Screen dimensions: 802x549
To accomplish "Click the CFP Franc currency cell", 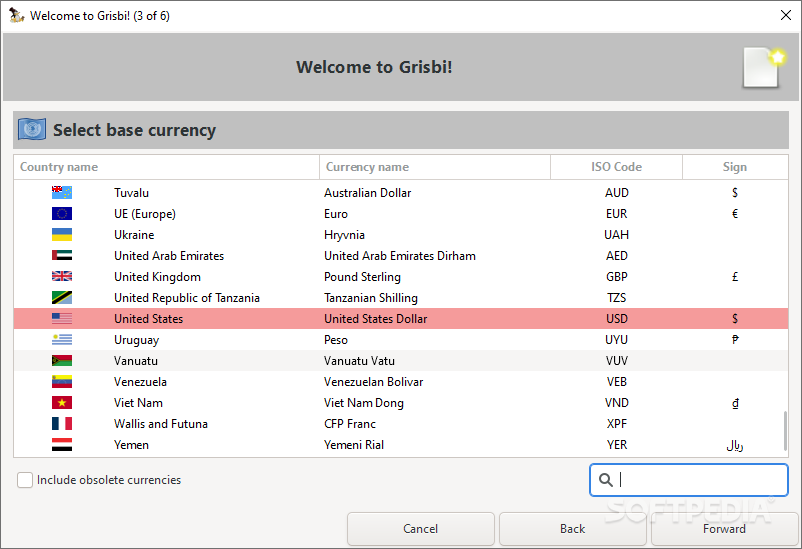I will (x=350, y=424).
